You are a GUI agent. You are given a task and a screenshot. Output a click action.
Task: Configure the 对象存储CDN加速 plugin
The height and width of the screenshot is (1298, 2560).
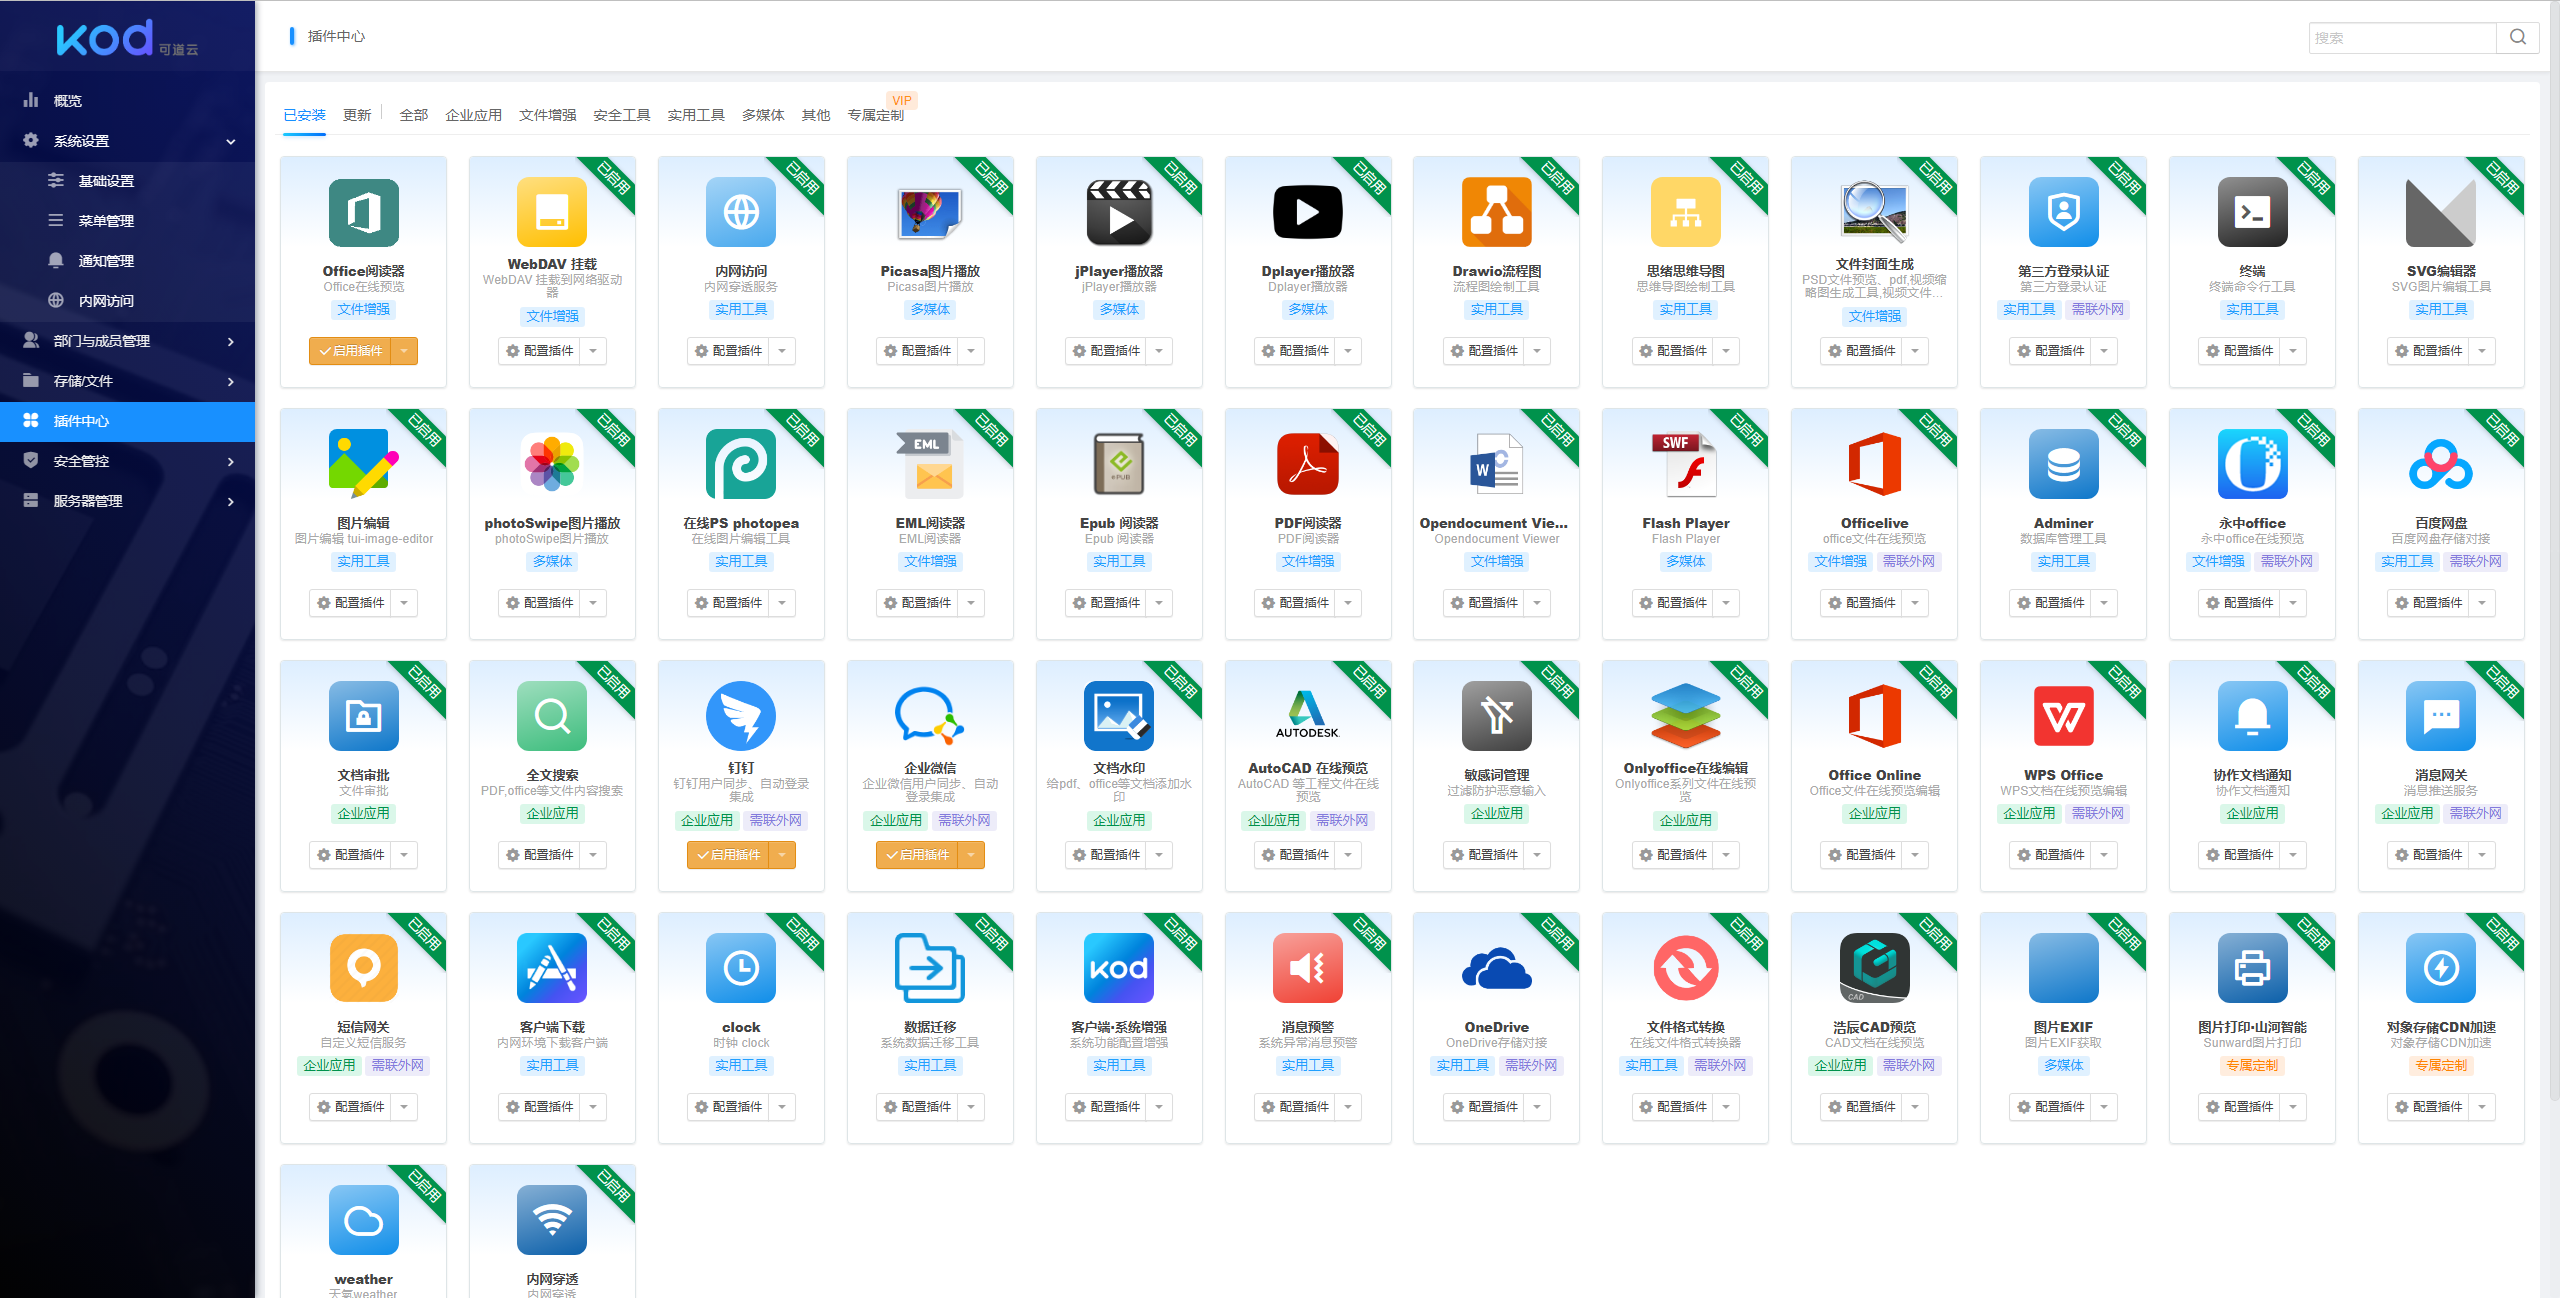[2429, 1107]
